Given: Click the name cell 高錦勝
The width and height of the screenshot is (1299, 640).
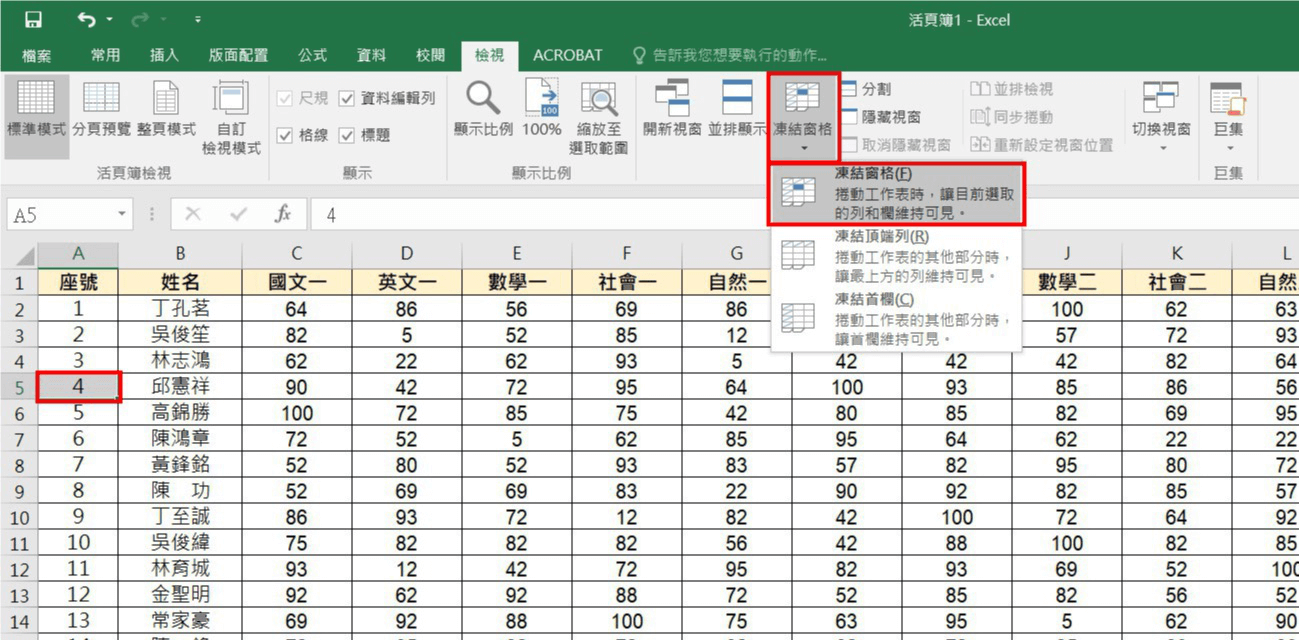Looking at the screenshot, I should coord(179,412).
